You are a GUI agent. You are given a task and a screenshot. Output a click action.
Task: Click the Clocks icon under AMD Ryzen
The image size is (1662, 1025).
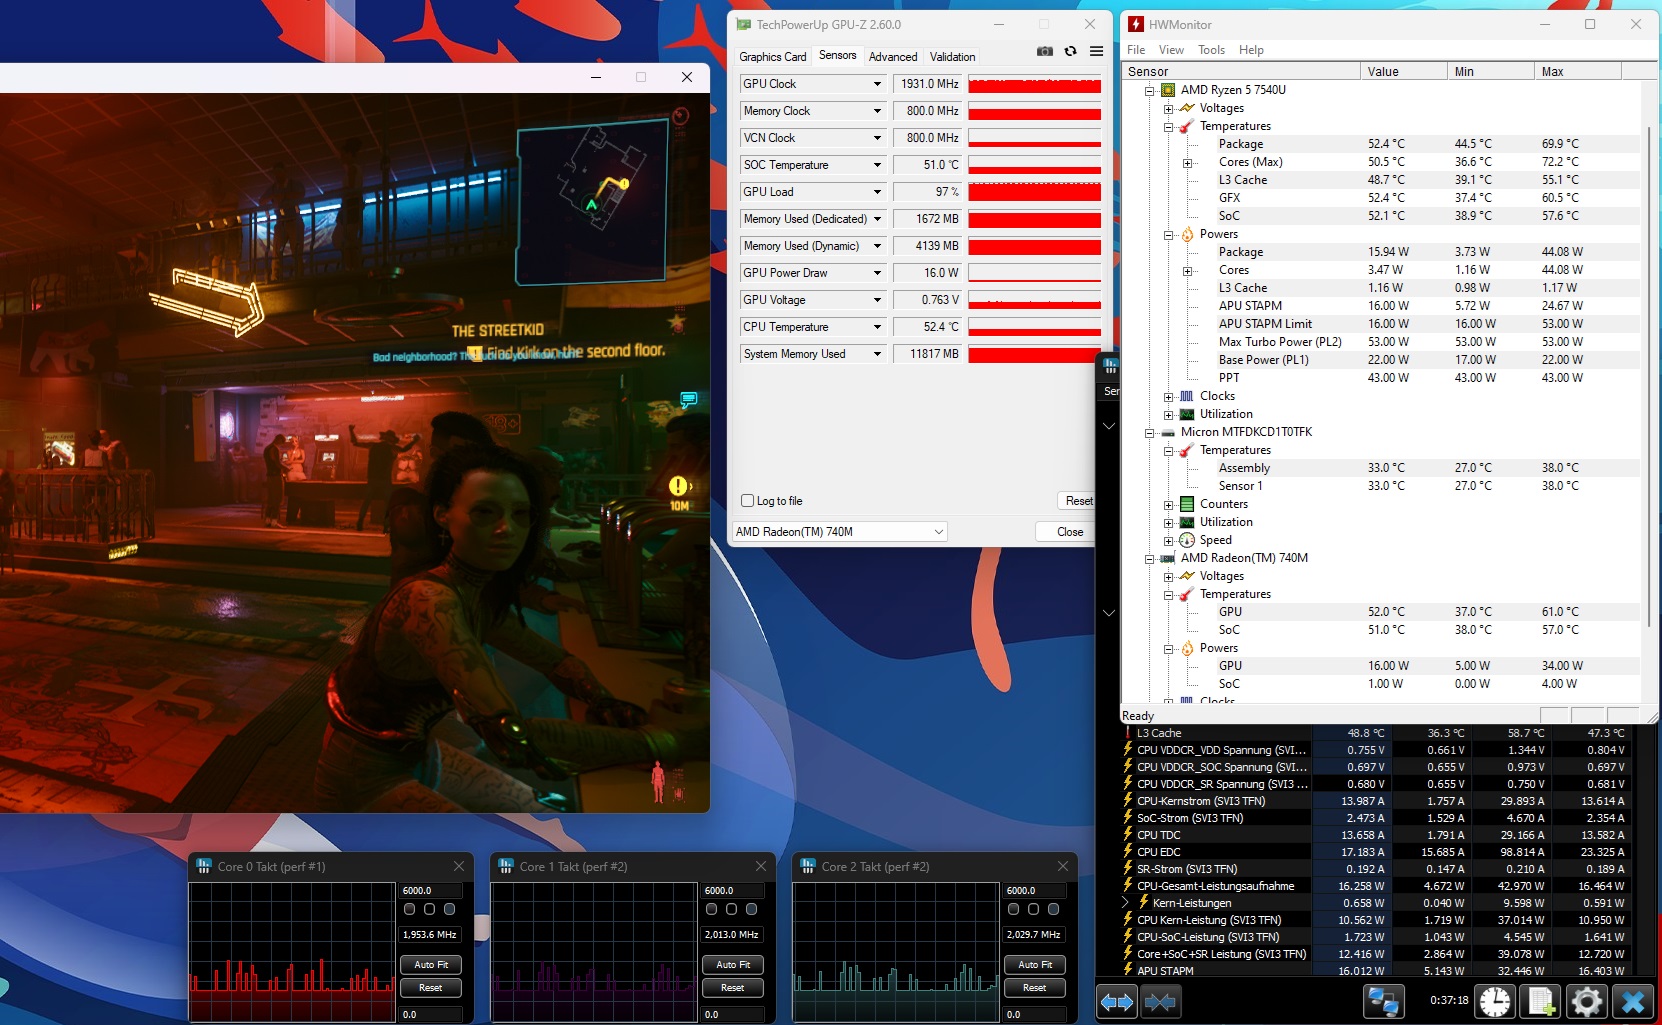[1187, 396]
